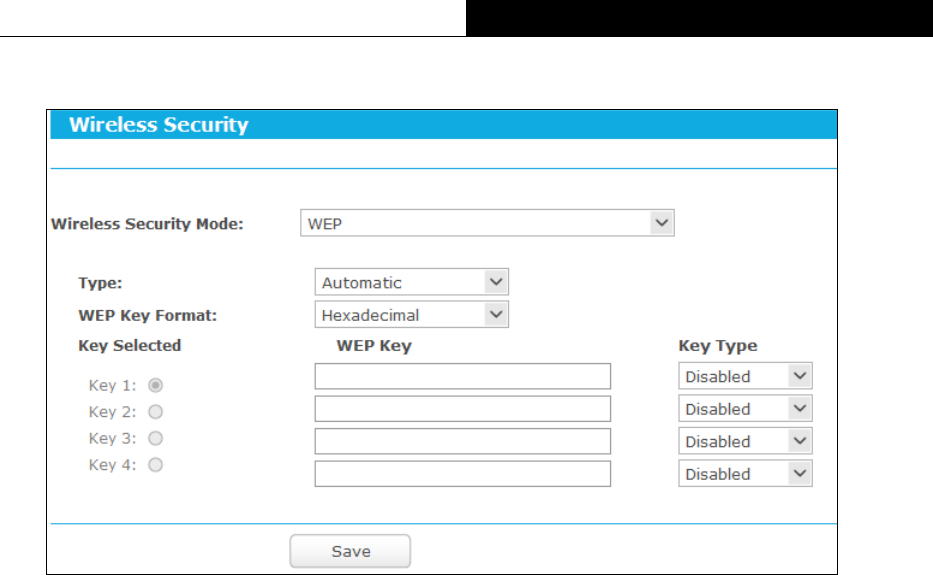Click the WEP Key field for Key 2

tap(462, 409)
